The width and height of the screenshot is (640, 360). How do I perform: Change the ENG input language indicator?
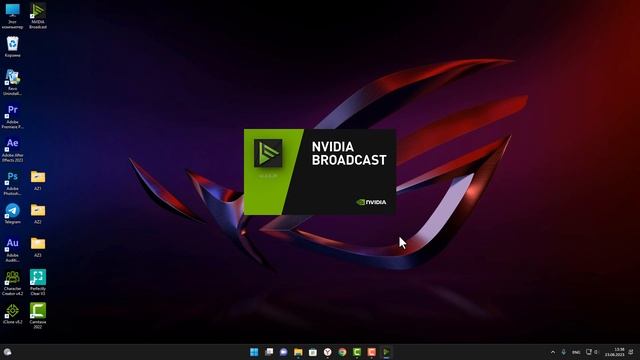point(576,352)
